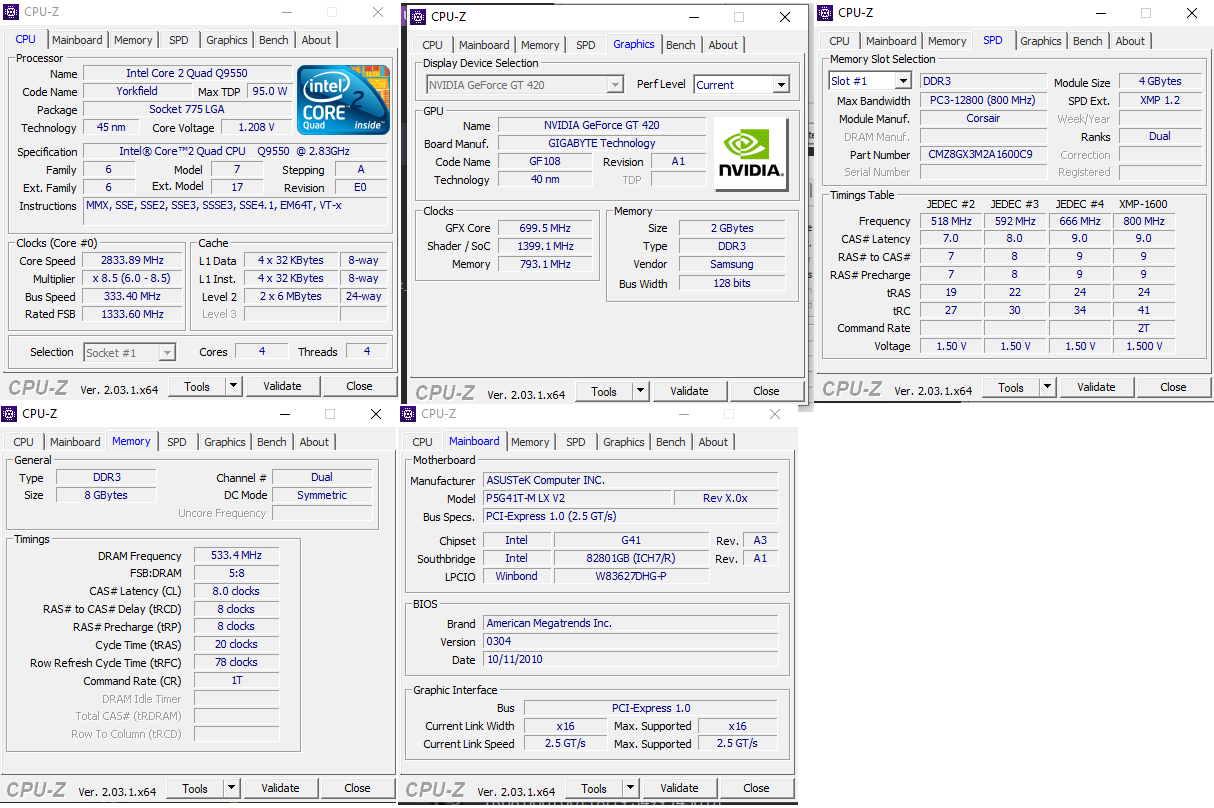Click the Command Rate (CR) value 1T
The width and height of the screenshot is (1214, 808).
(236, 680)
